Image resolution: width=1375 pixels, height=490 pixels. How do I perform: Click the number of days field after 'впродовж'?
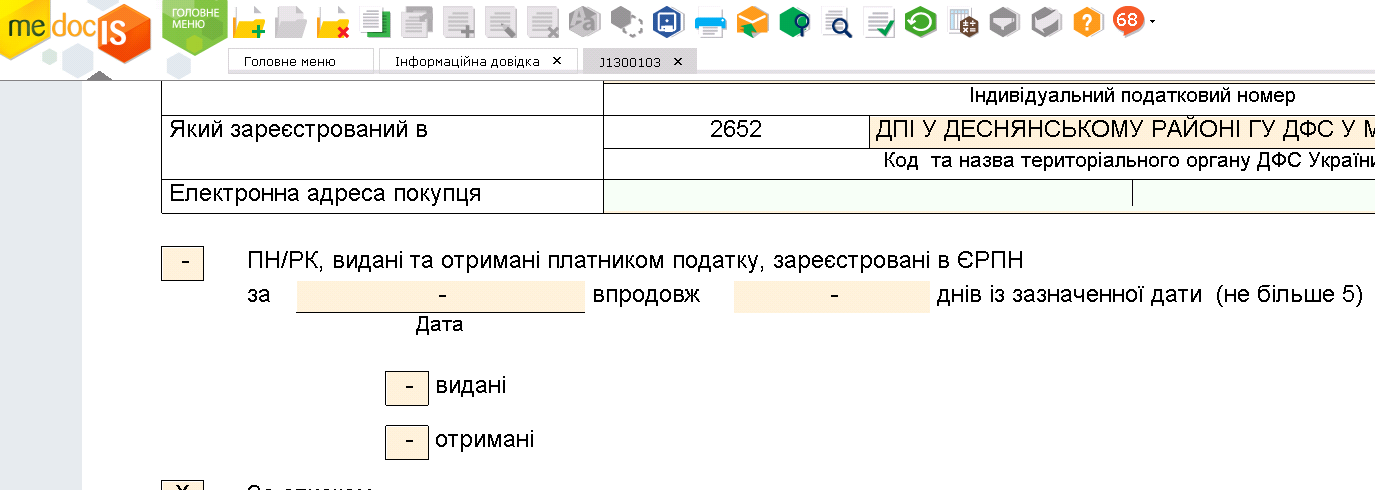tap(831, 296)
